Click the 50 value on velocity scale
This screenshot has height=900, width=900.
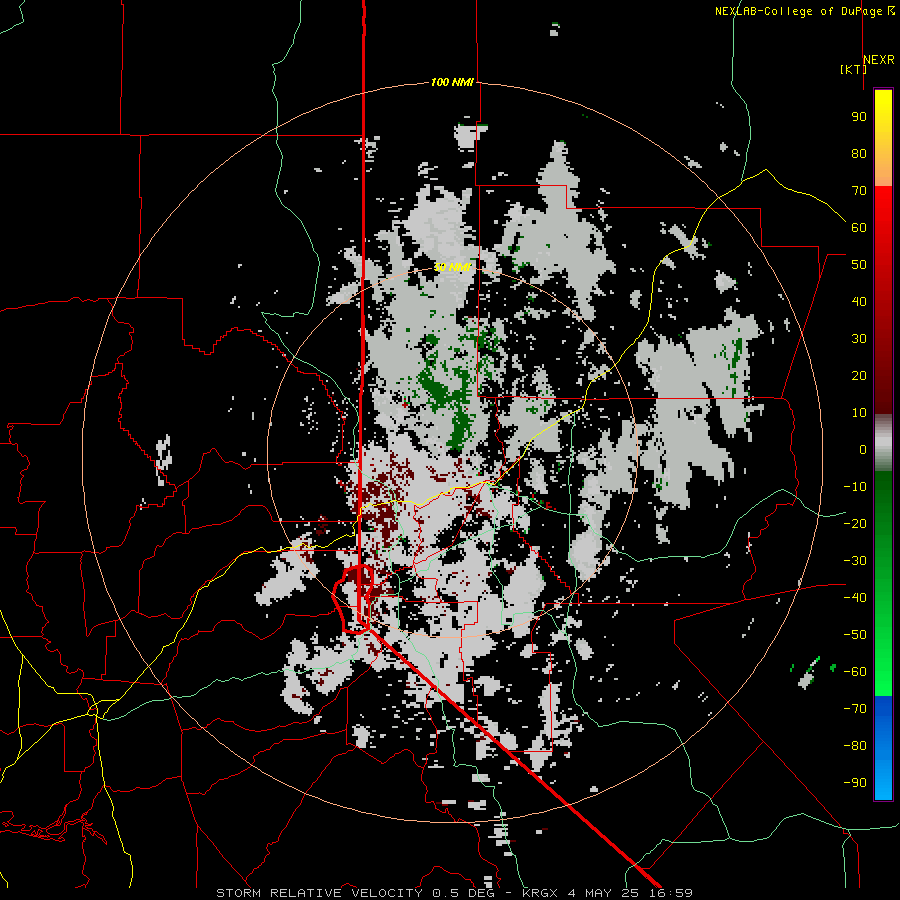click(x=859, y=265)
